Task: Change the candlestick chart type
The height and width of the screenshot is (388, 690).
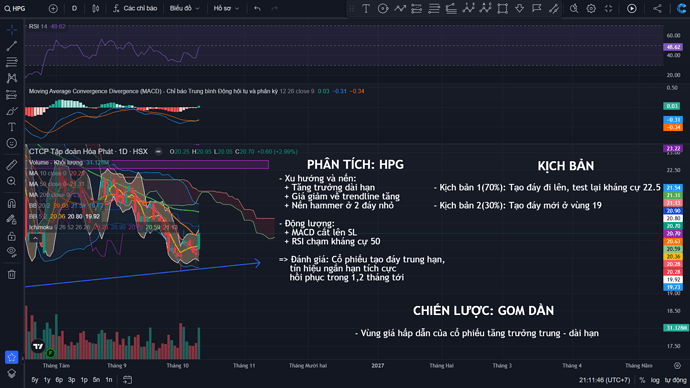Action: [95, 8]
